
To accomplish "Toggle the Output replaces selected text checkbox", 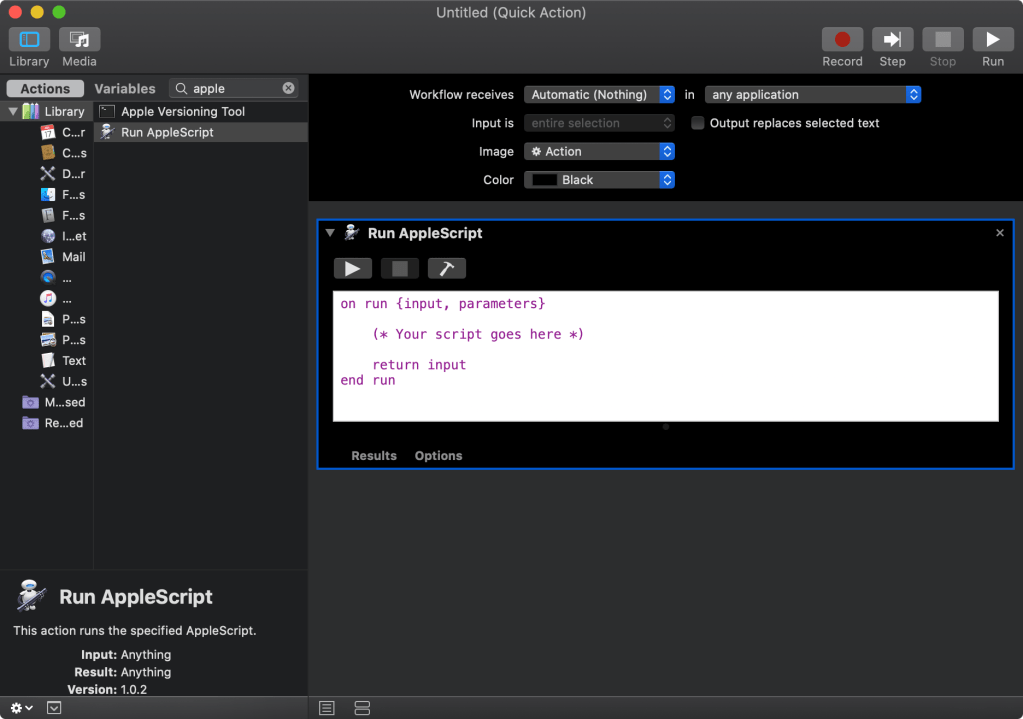I will 697,123.
